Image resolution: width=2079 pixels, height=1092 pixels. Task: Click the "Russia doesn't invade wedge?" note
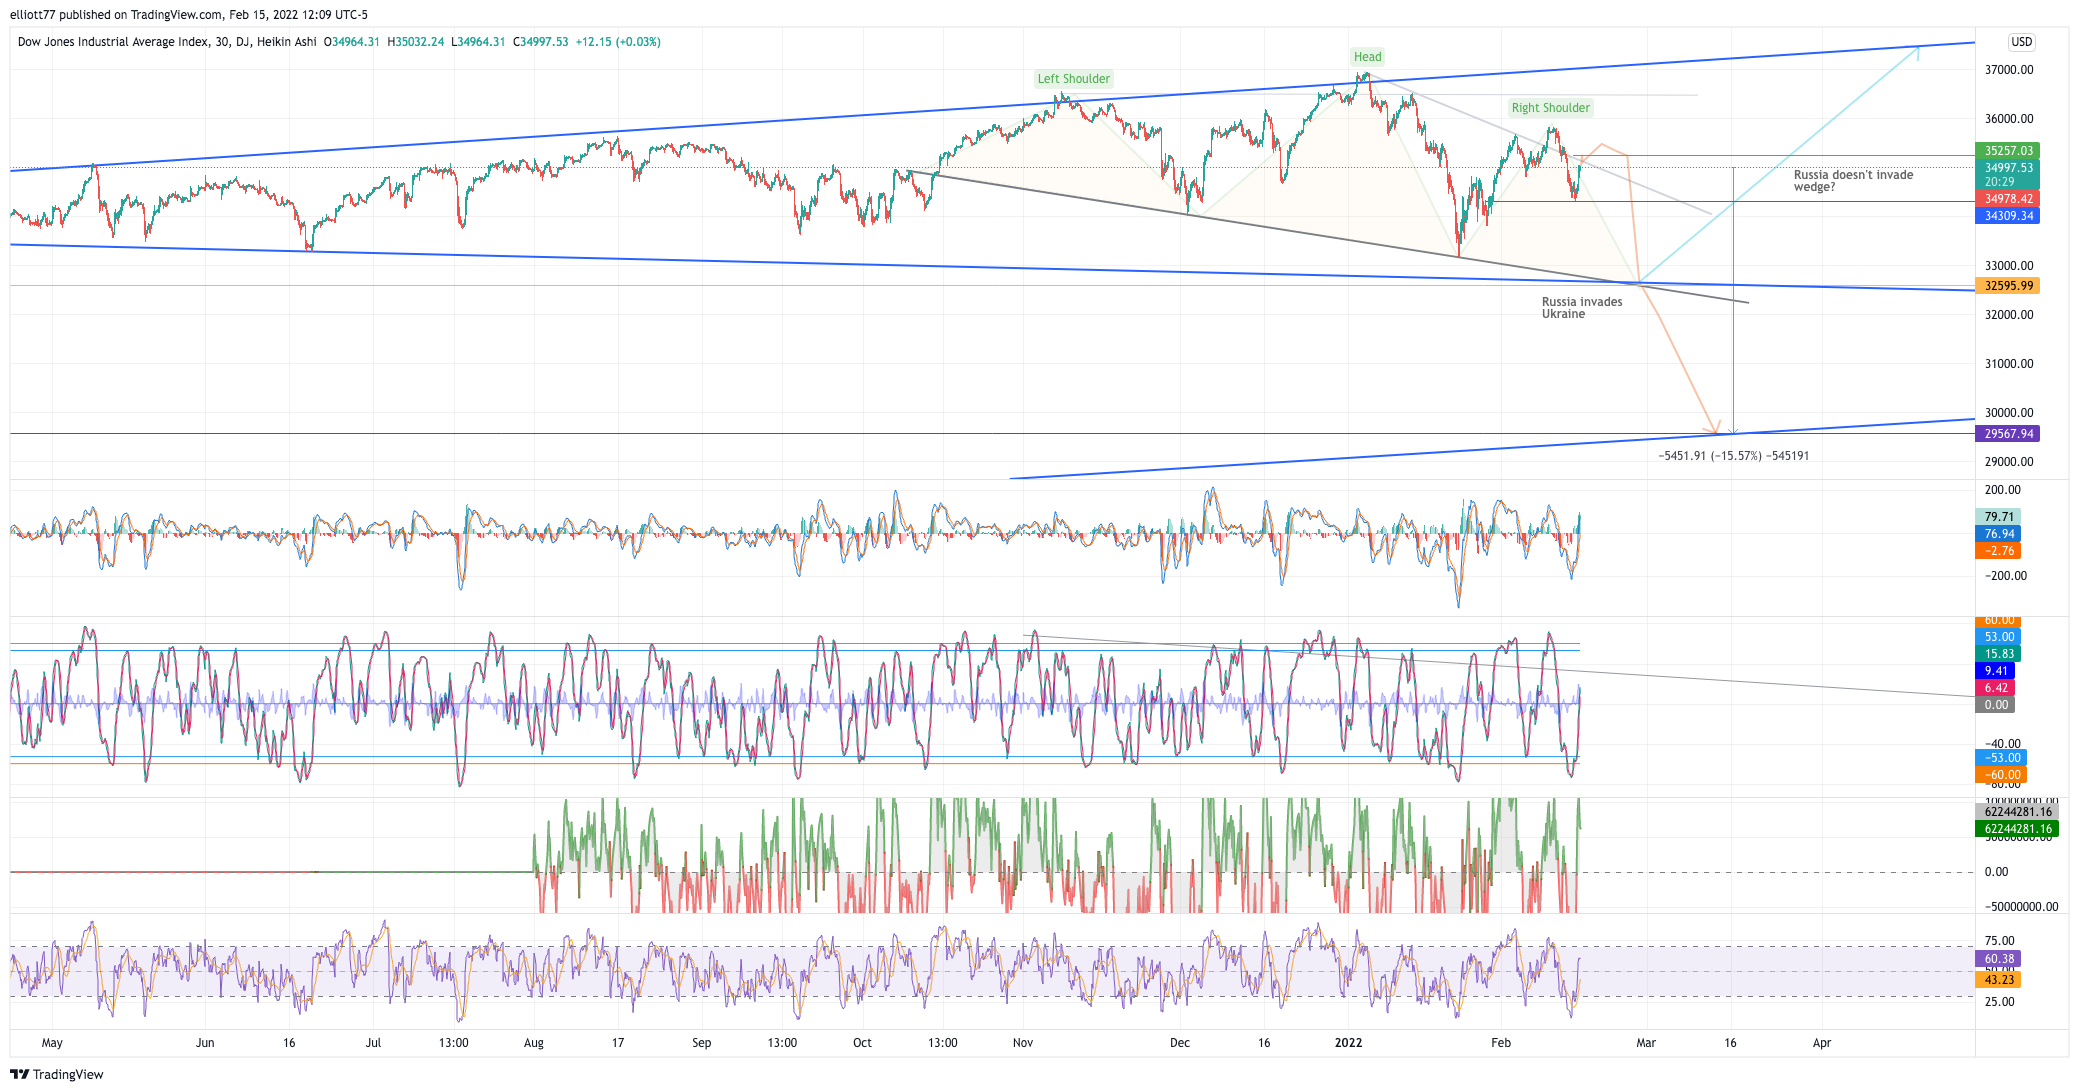click(1853, 181)
